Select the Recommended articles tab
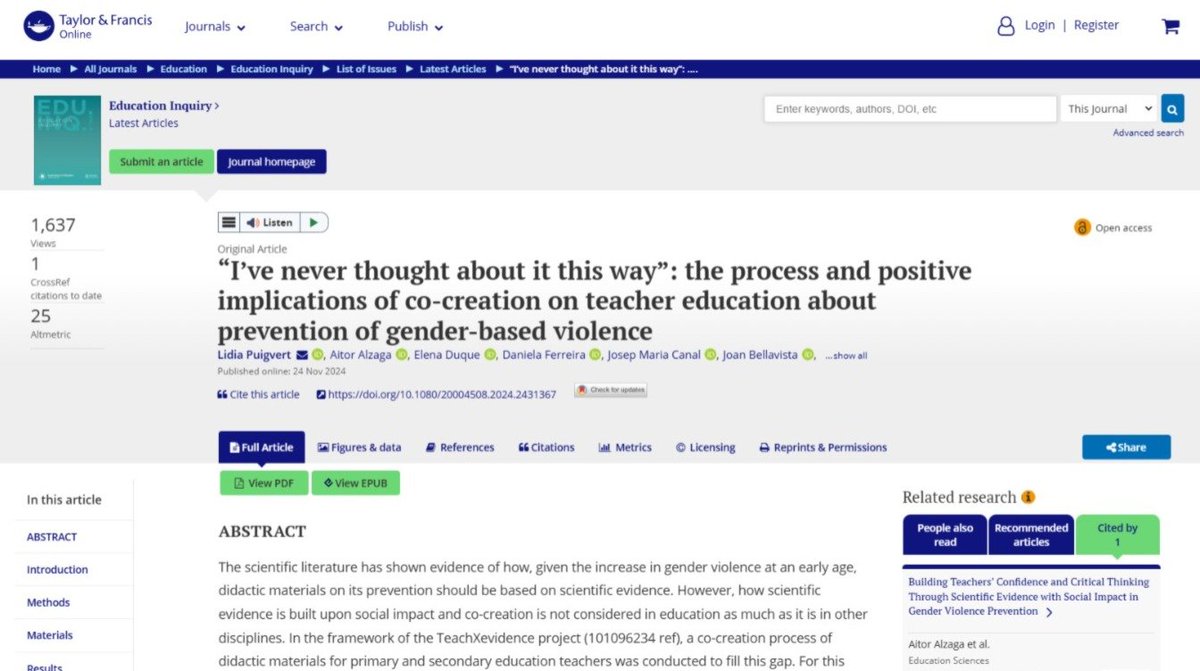This screenshot has height=671, width=1200. pyautogui.click(x=1031, y=535)
